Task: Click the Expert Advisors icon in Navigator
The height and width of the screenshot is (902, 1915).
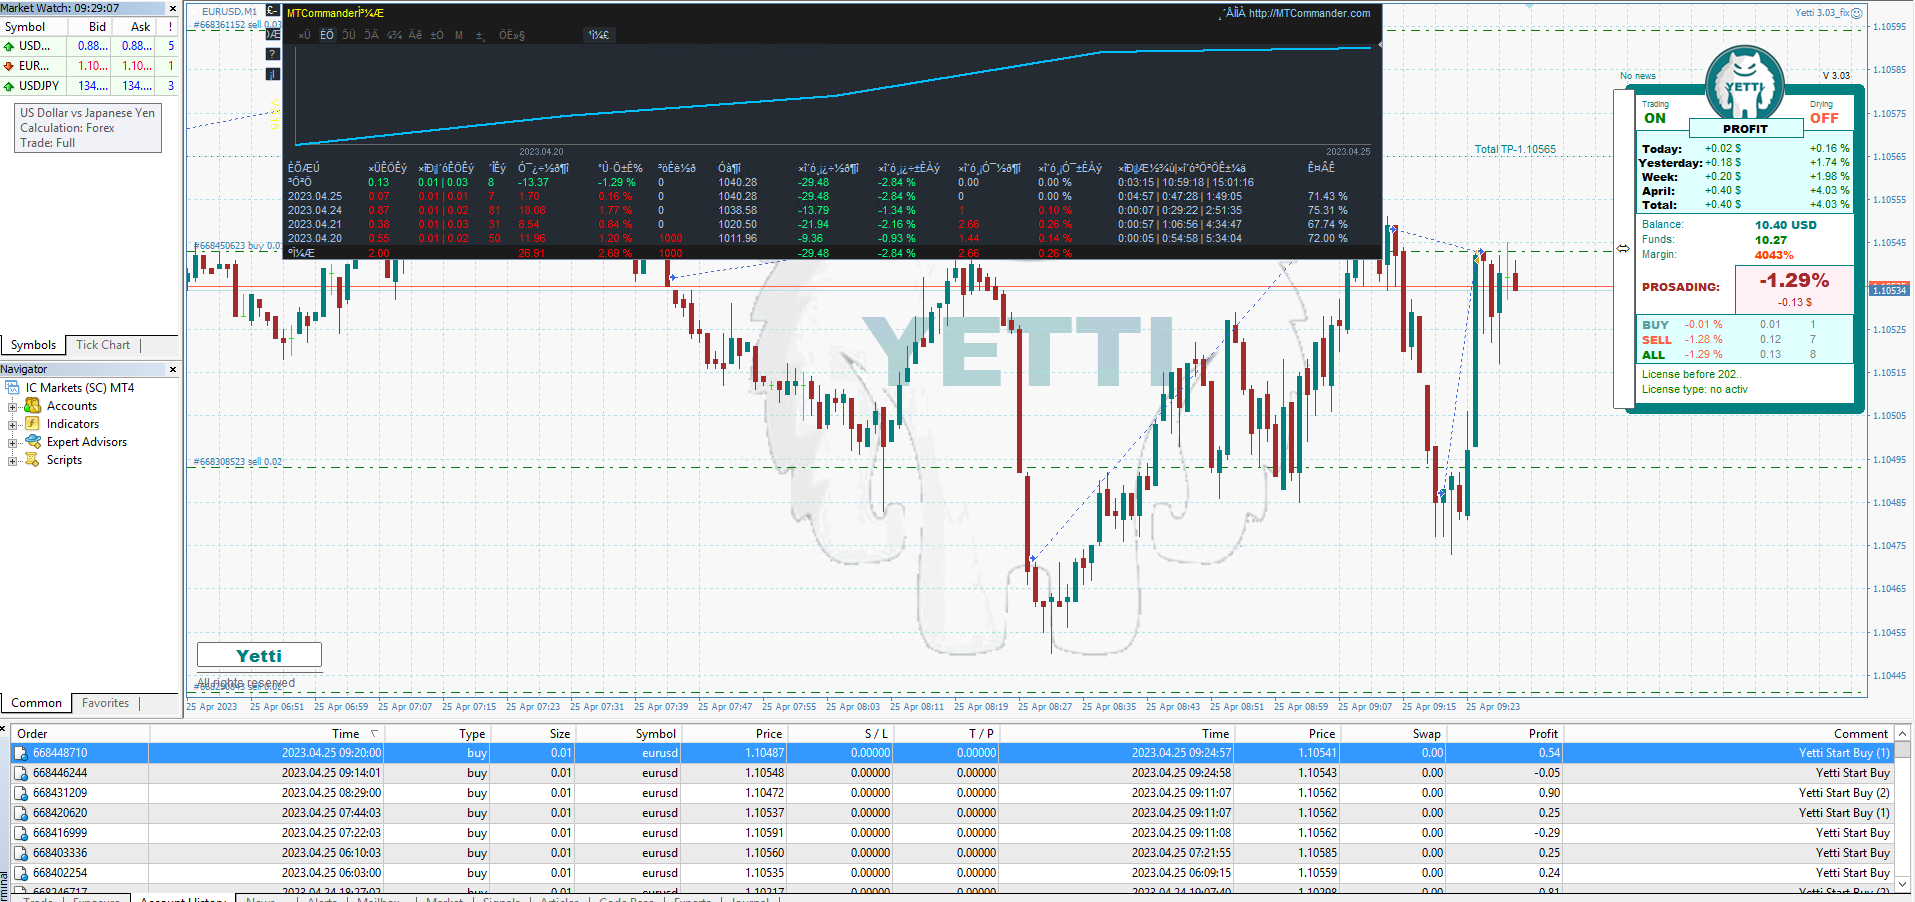Action: click(33, 442)
